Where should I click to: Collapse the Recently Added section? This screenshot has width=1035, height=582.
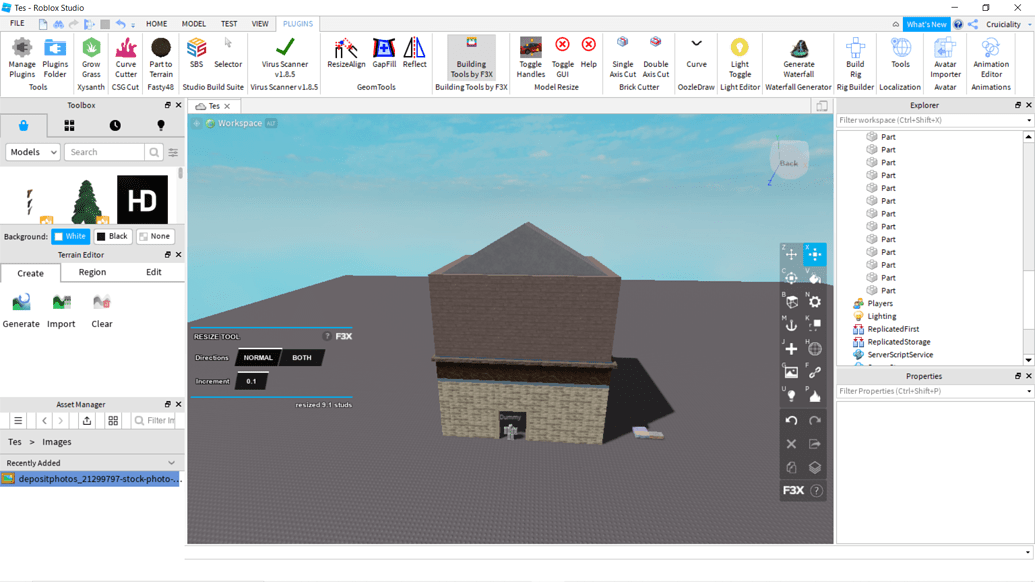tap(172, 463)
